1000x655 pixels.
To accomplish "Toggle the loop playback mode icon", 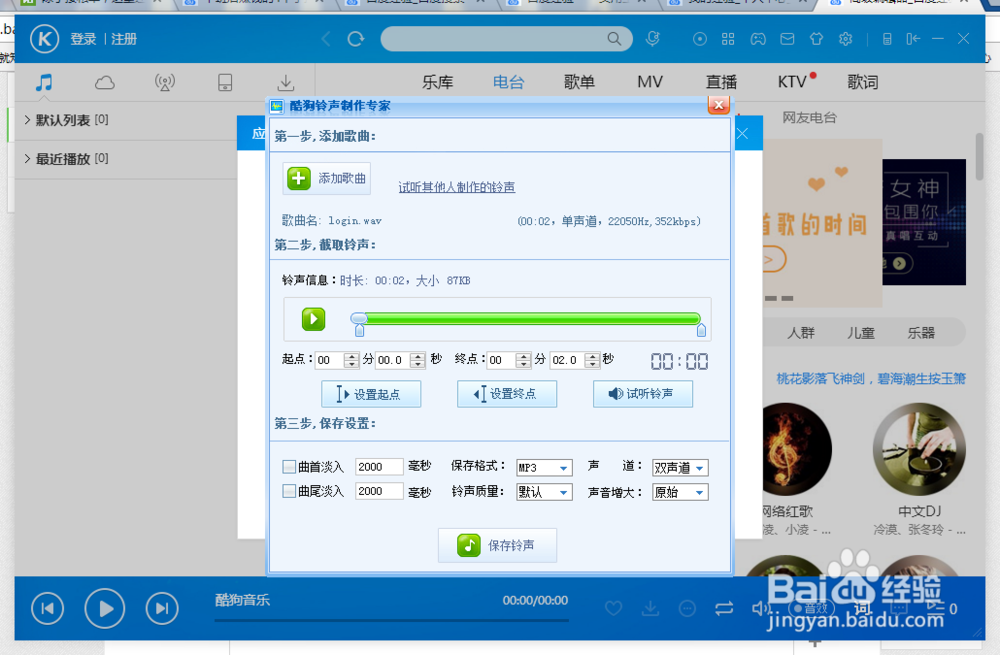I will point(724,608).
